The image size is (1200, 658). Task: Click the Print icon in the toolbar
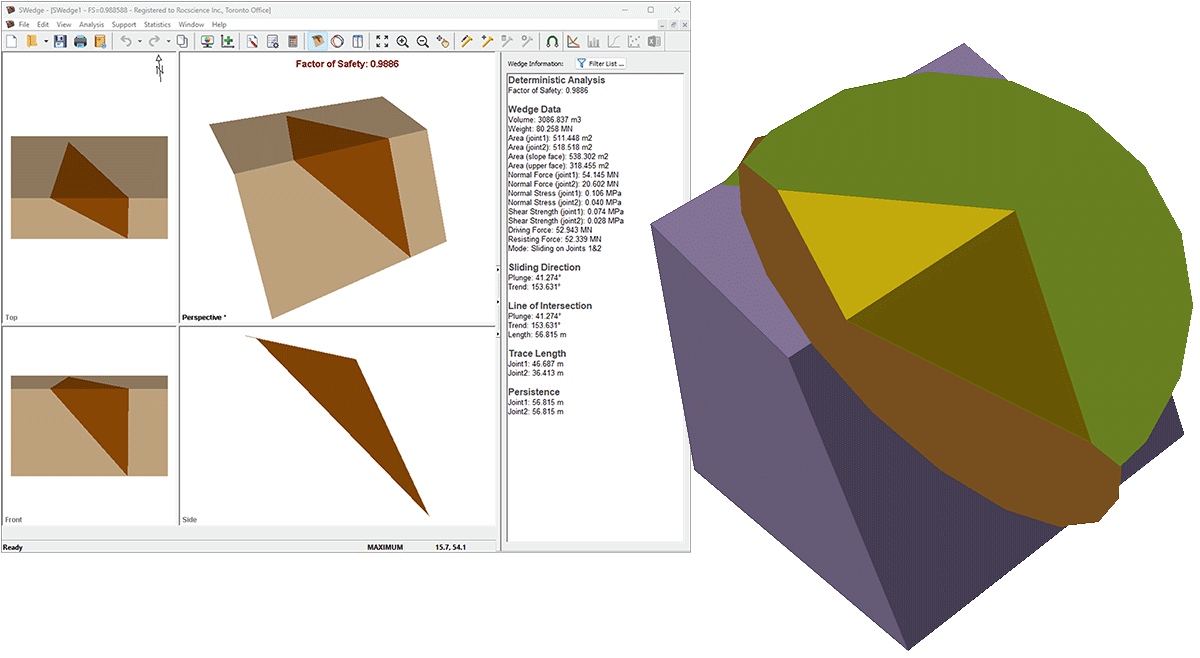[80, 41]
